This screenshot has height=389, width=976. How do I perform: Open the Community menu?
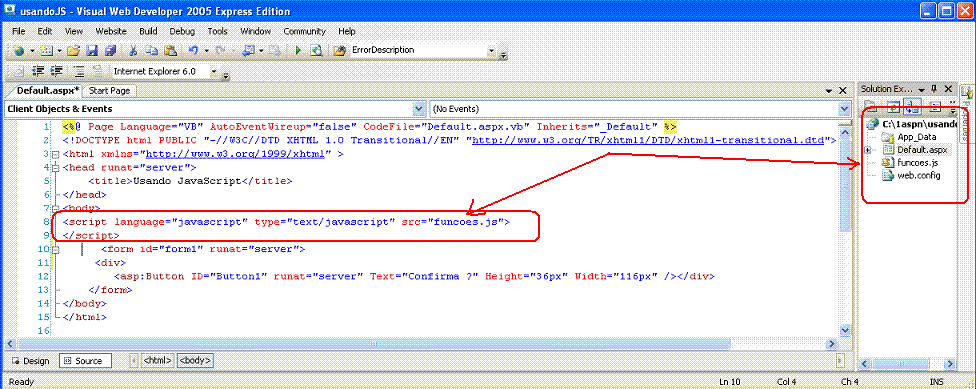coord(304,31)
